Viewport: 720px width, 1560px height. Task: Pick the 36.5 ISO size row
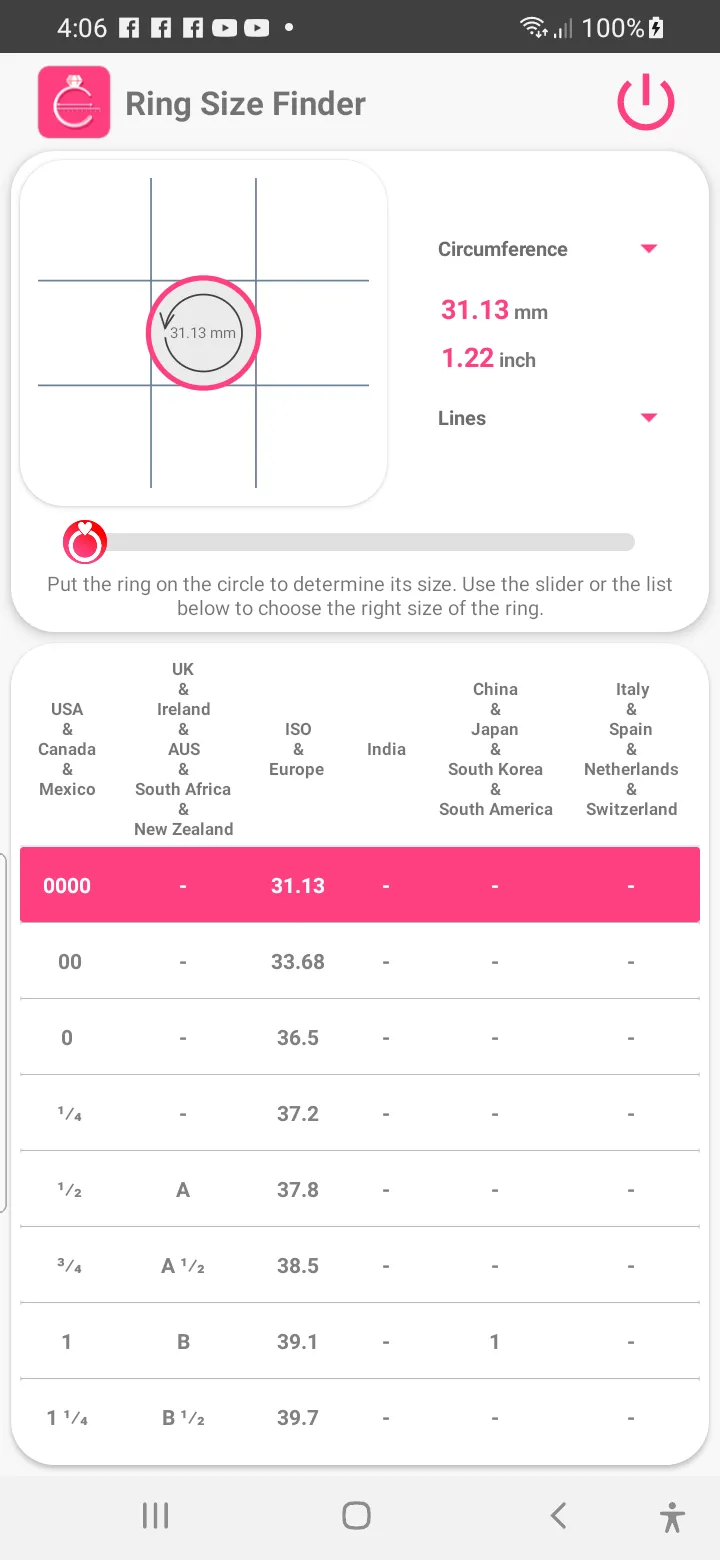click(360, 1037)
